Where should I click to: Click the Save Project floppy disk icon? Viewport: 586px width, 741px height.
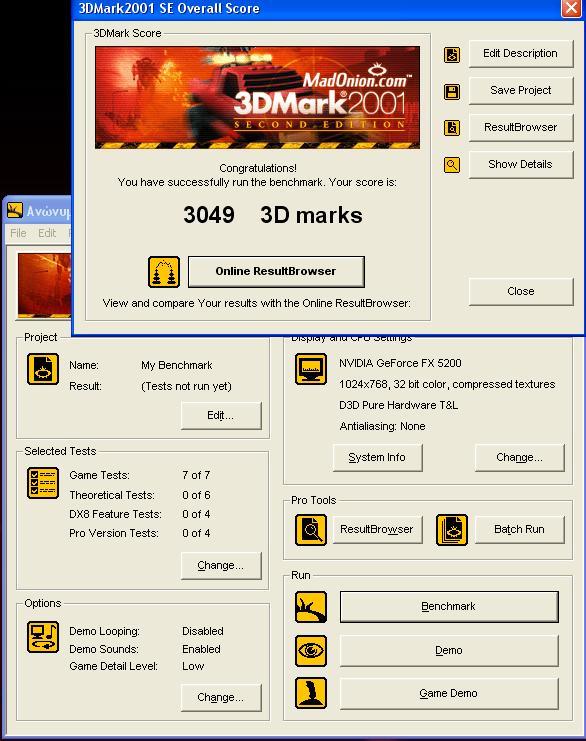[x=452, y=92]
